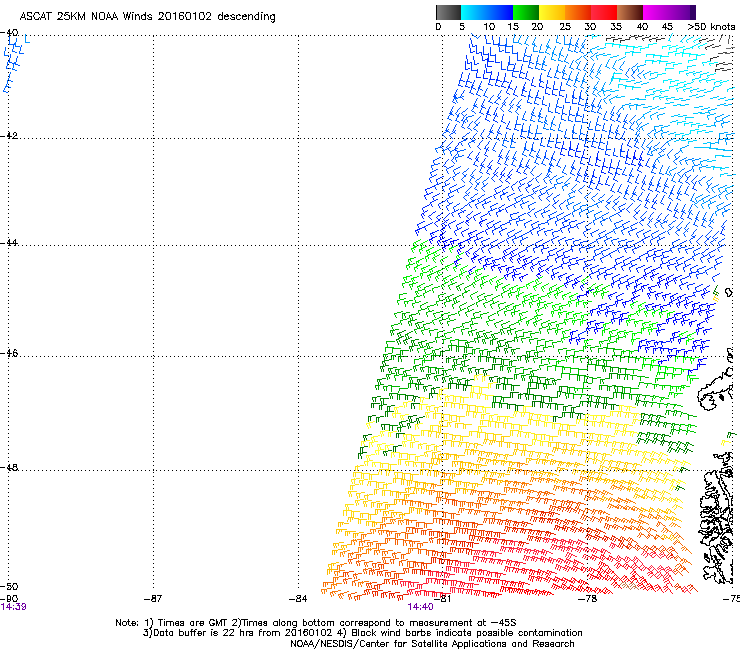Click the '10' legend scale label
The image size is (740, 650).
489,27
